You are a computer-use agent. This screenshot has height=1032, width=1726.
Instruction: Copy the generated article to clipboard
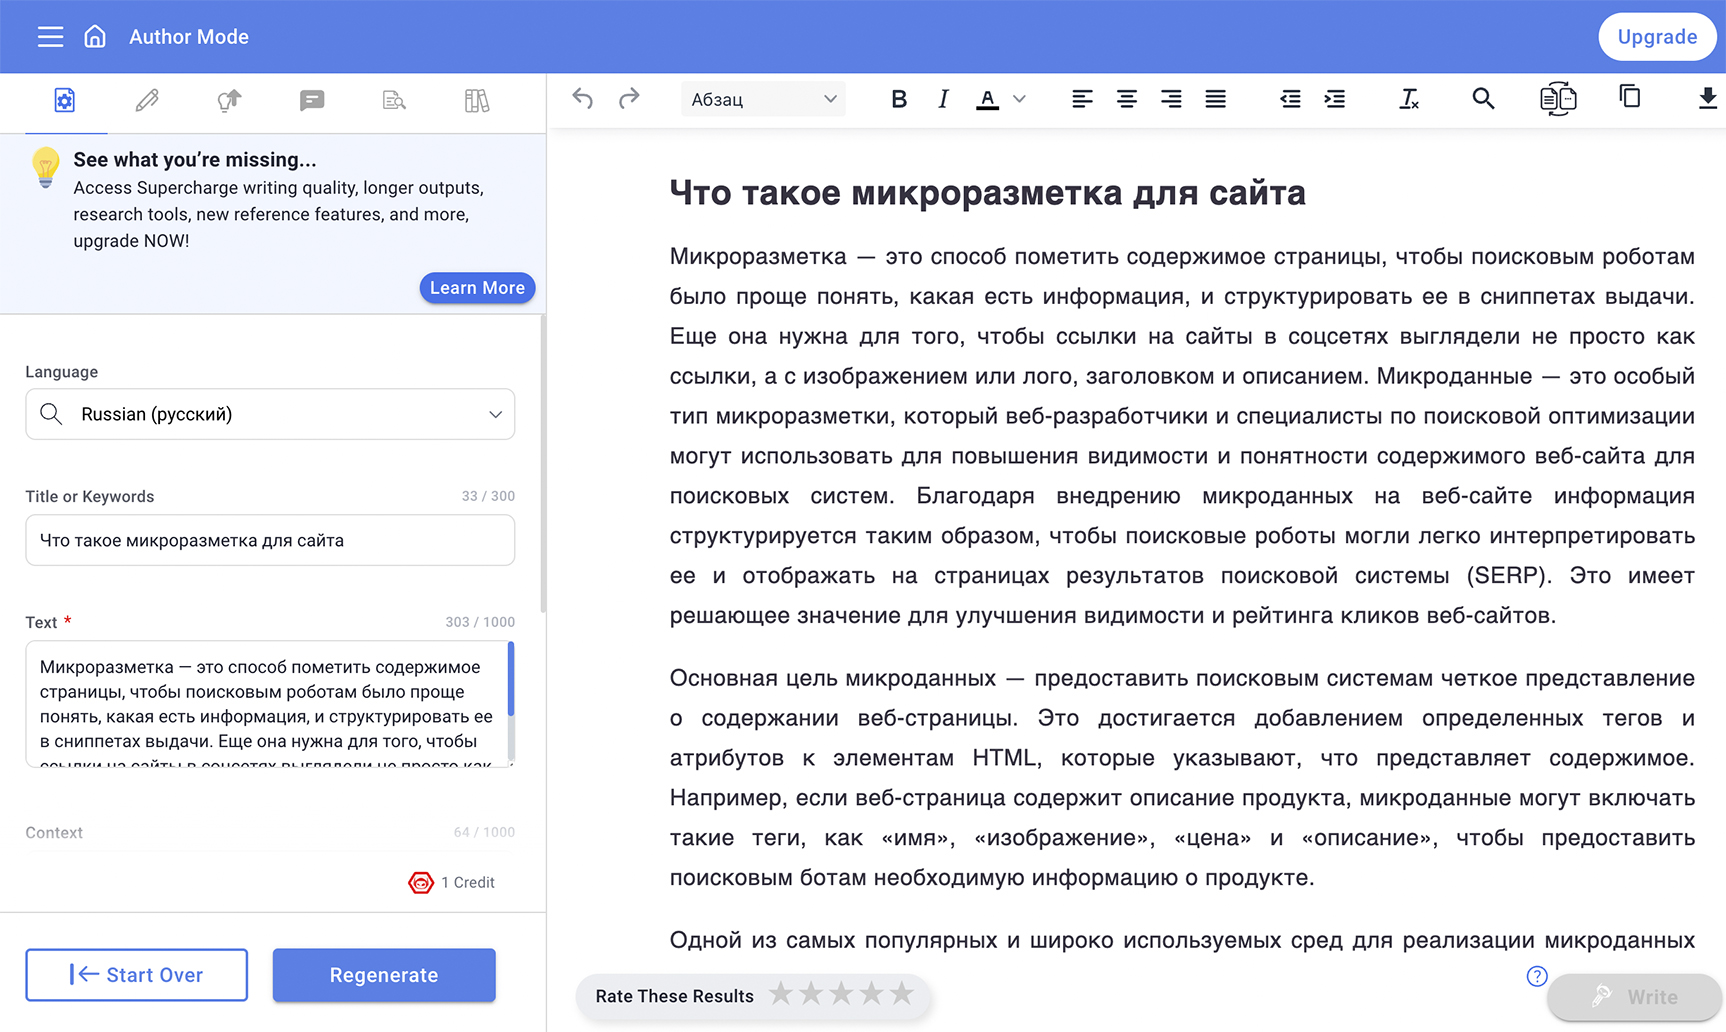(x=1630, y=97)
